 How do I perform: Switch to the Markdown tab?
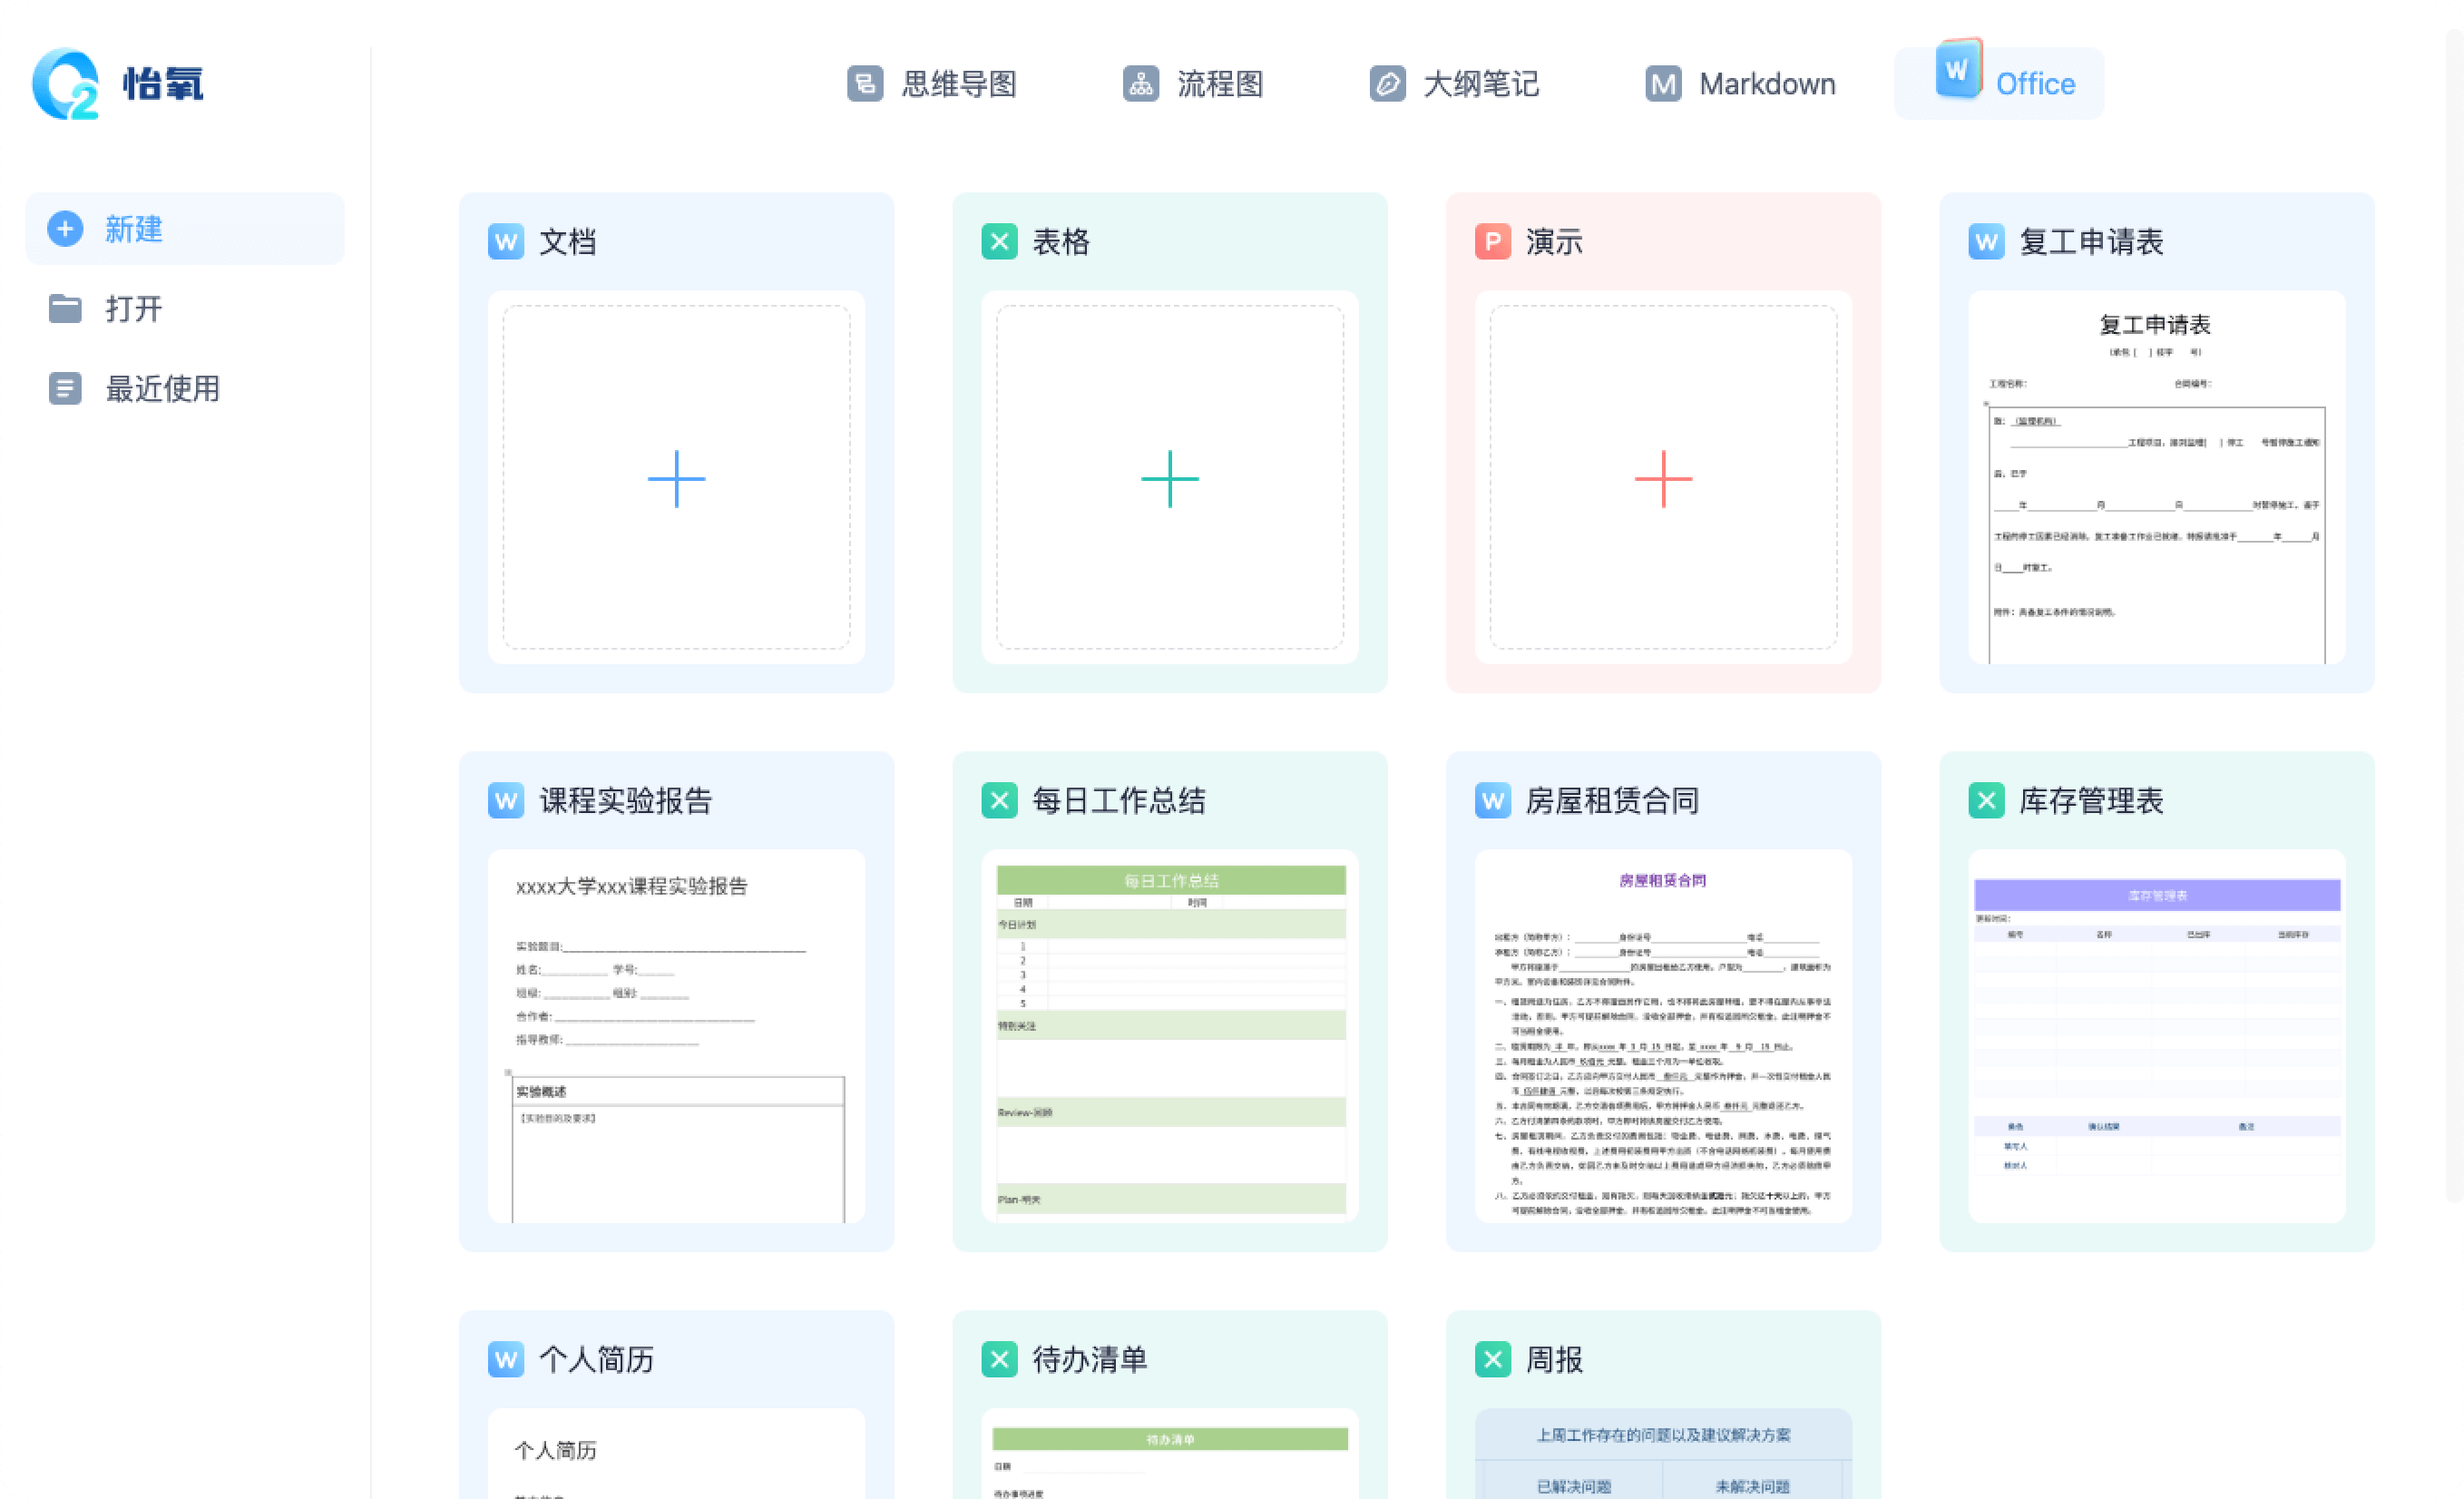pyautogui.click(x=1740, y=84)
